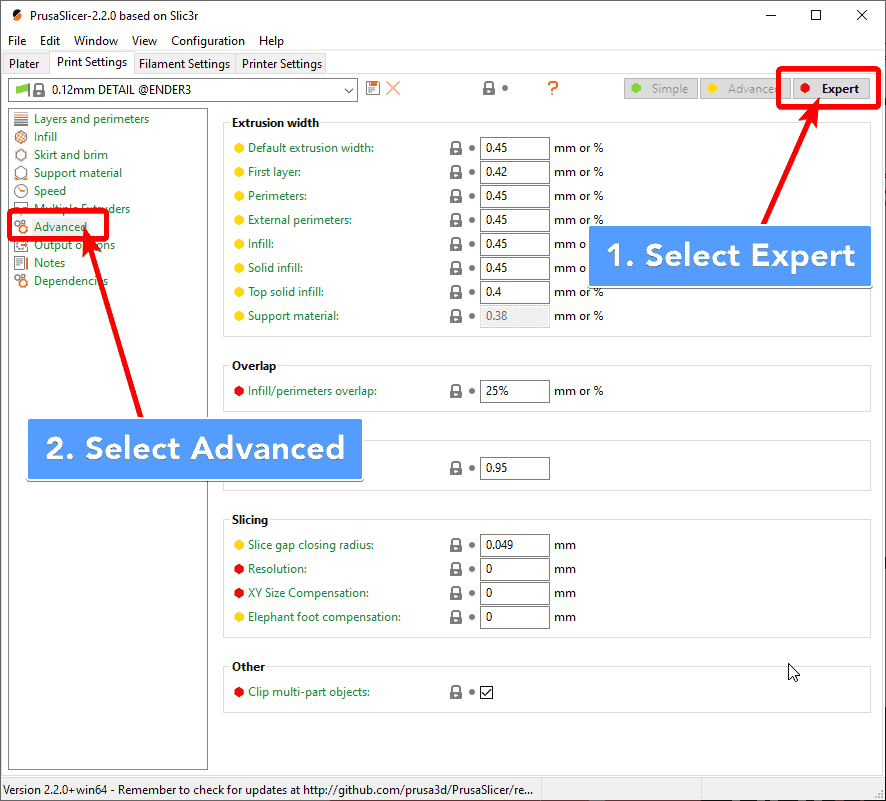Click lock icon for Infill width

(x=455, y=244)
